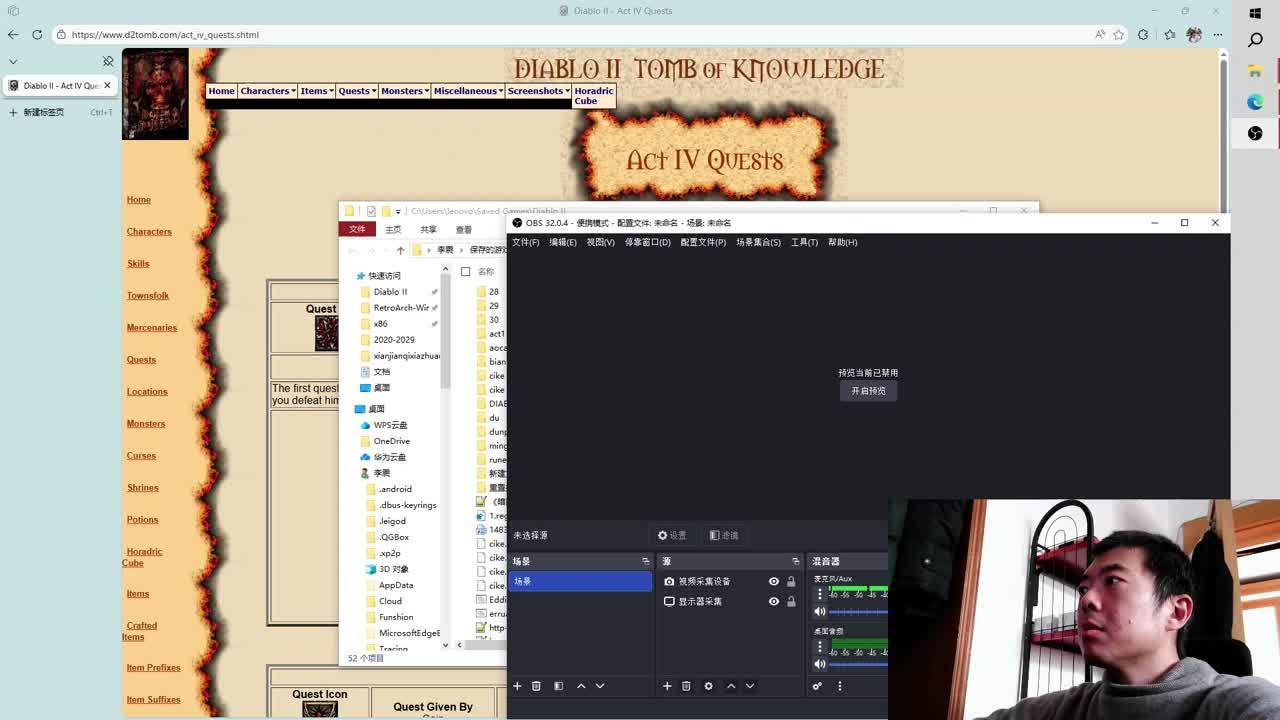The height and width of the screenshot is (720, 1280).
Task: Open the Screenshots dropdown menu
Action: (x=538, y=91)
